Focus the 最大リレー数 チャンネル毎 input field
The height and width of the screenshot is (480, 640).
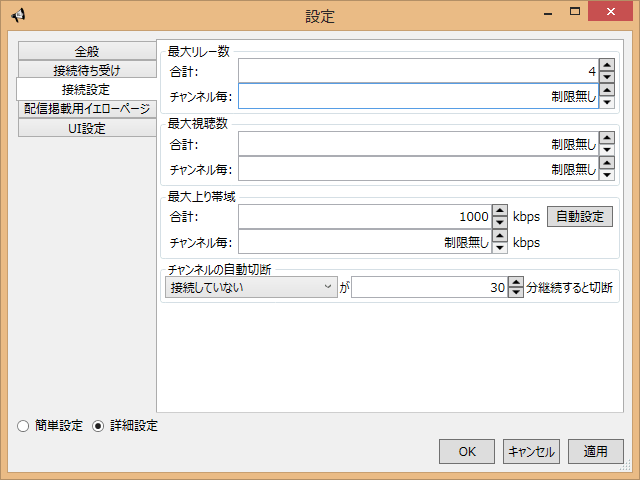tap(419, 96)
